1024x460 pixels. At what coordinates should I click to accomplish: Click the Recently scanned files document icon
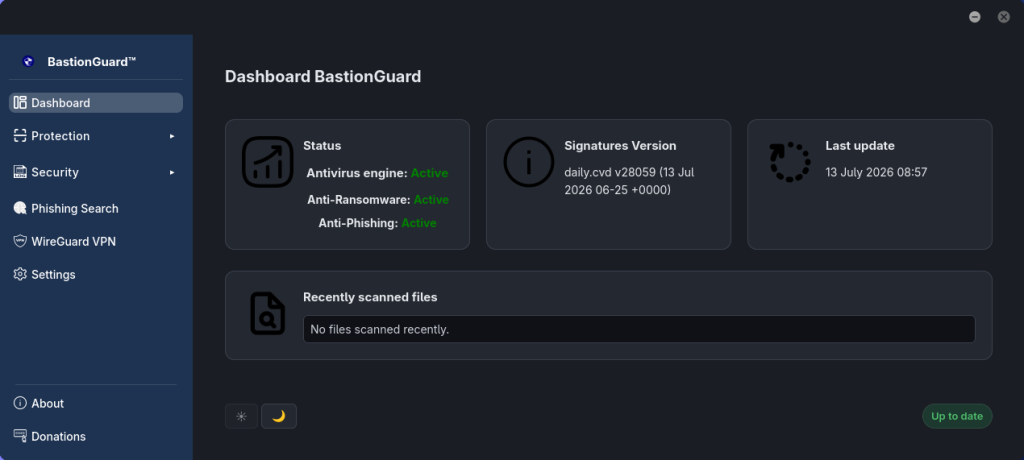tap(268, 314)
